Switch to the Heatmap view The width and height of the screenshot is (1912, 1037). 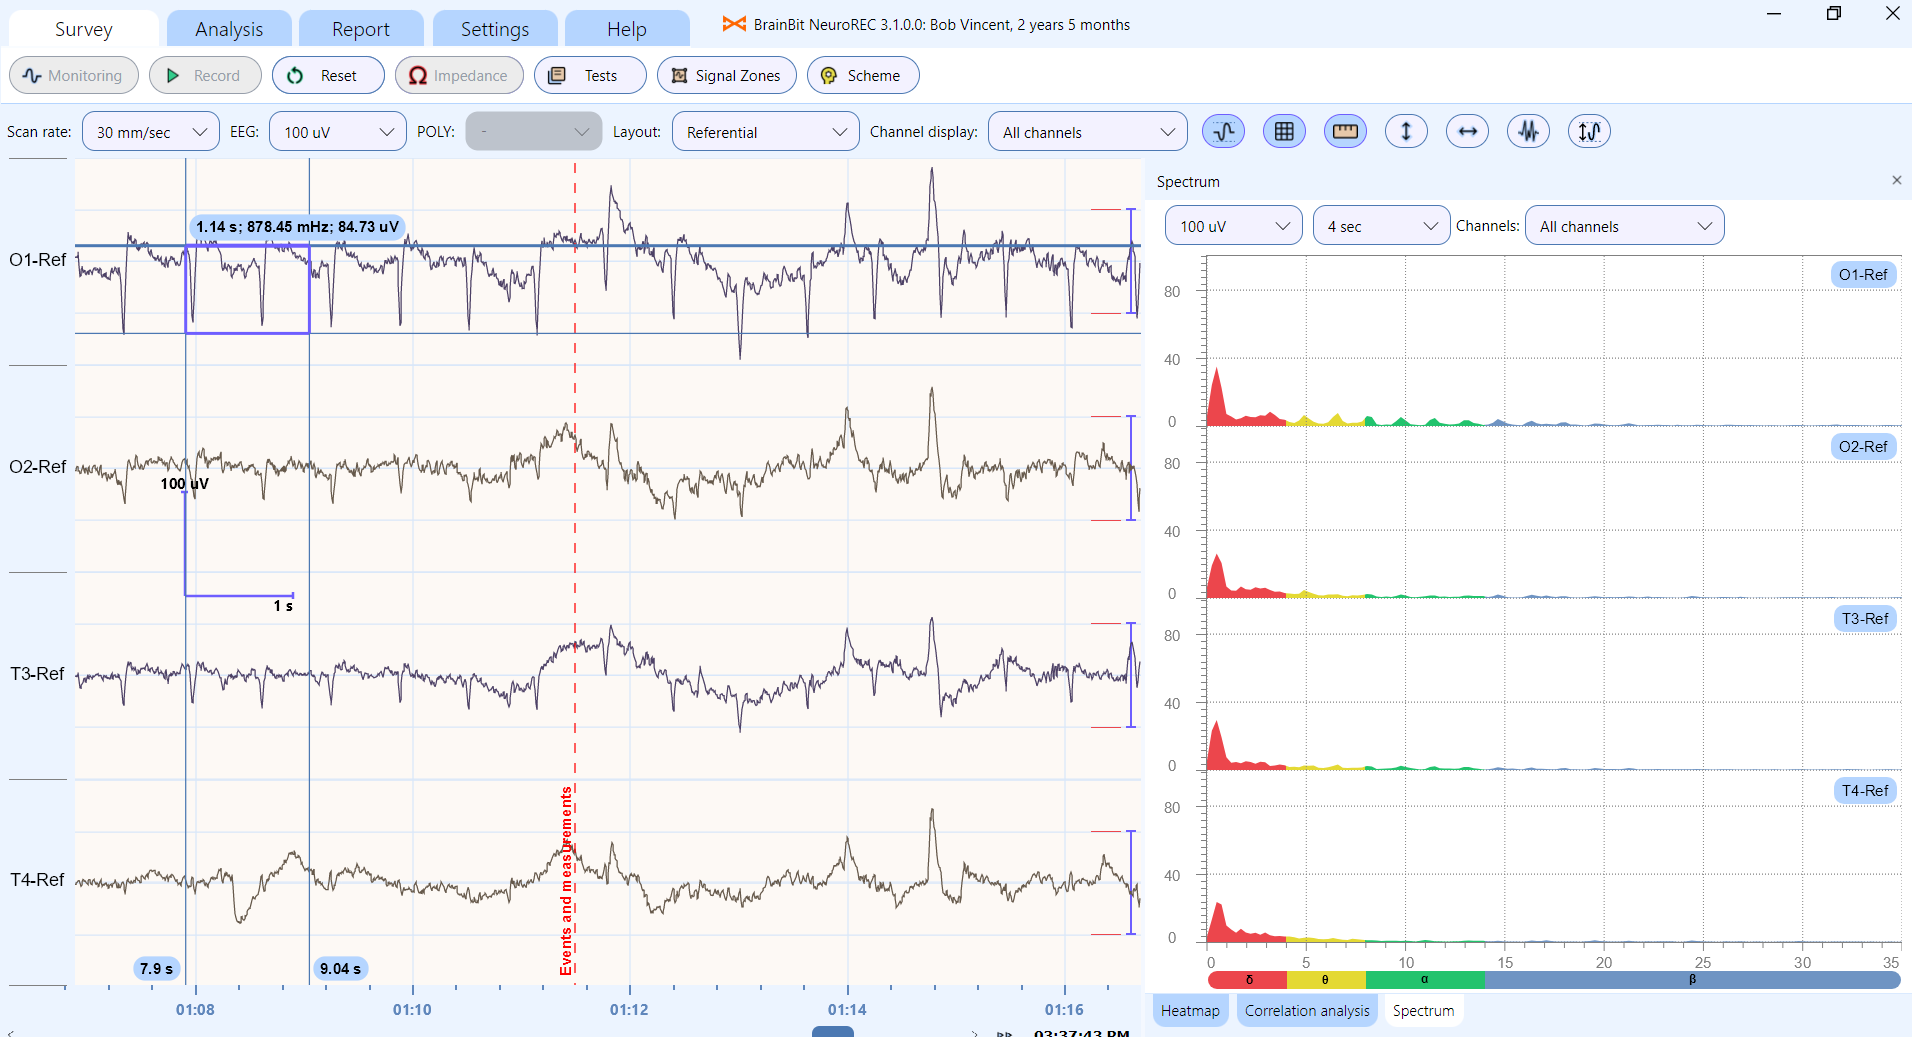pyautogui.click(x=1190, y=1010)
